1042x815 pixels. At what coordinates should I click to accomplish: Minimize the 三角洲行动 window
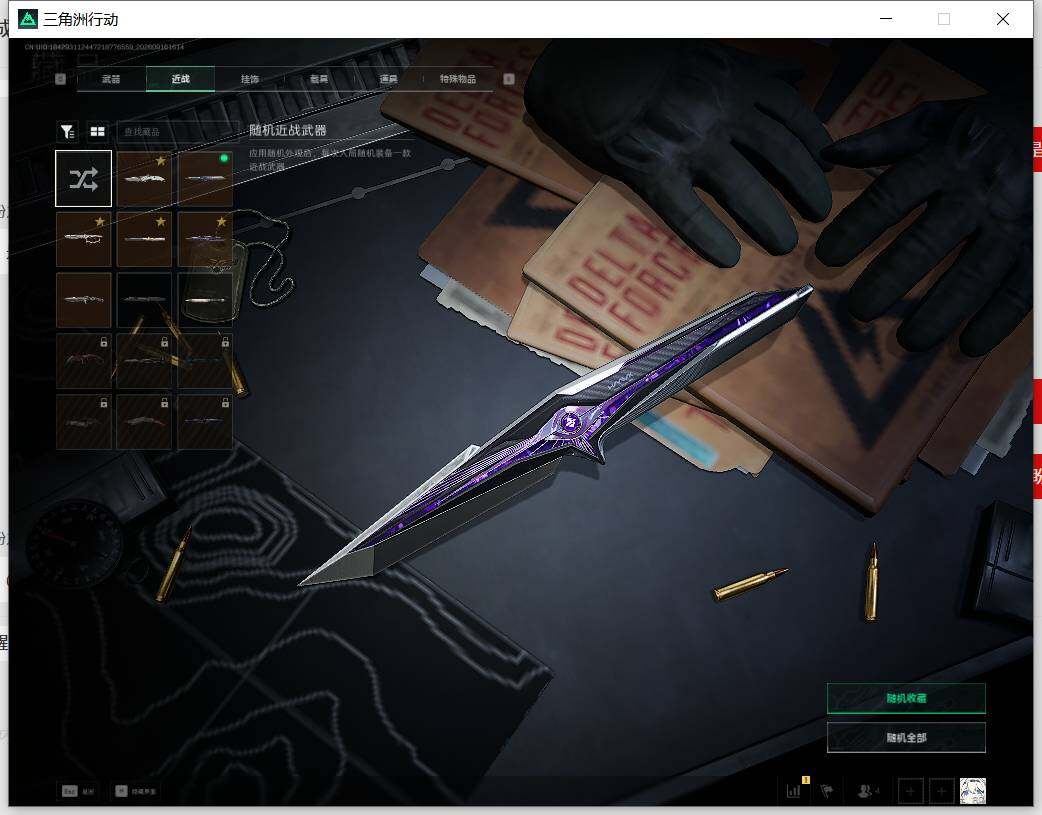886,19
